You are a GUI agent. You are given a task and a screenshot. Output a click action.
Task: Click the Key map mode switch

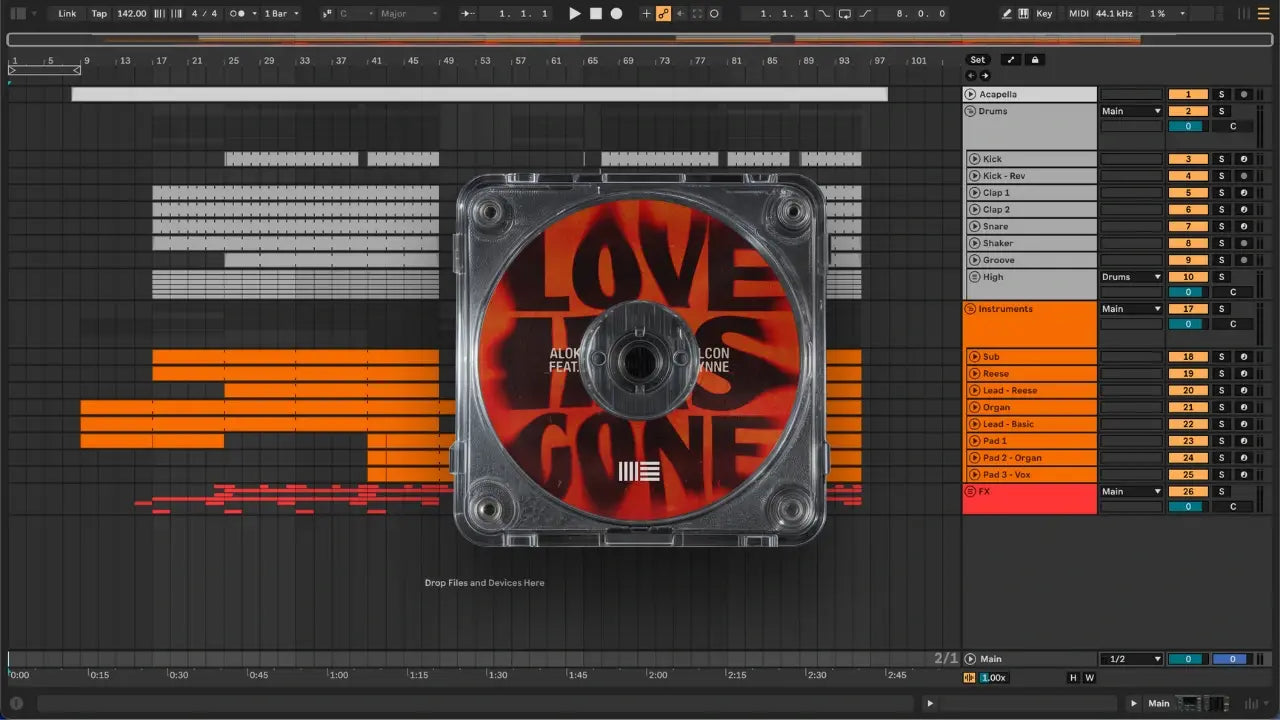(1044, 14)
